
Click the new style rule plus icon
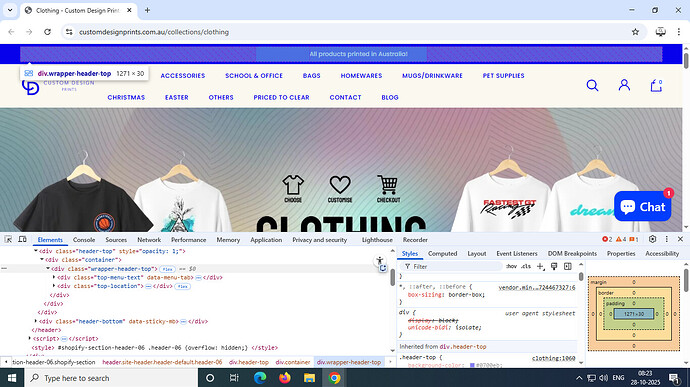tap(540, 266)
